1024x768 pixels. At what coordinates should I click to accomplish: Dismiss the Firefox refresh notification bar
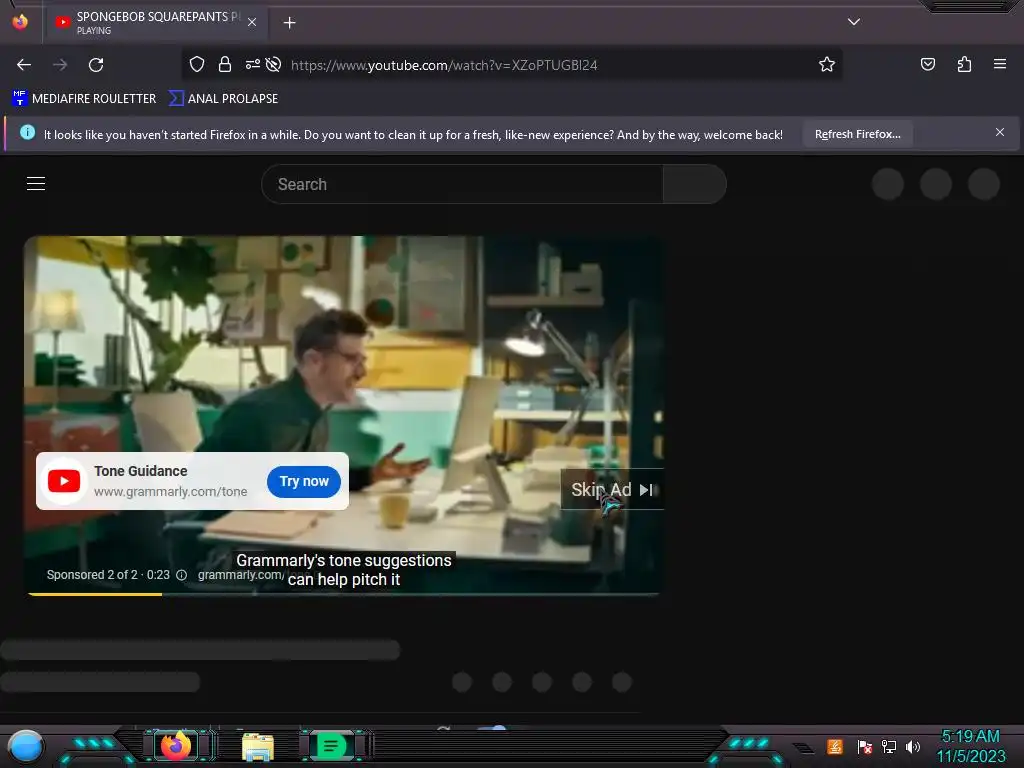(999, 132)
